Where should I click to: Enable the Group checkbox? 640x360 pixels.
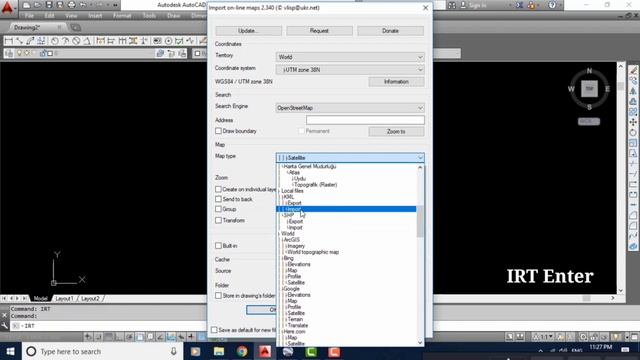pyautogui.click(x=218, y=209)
